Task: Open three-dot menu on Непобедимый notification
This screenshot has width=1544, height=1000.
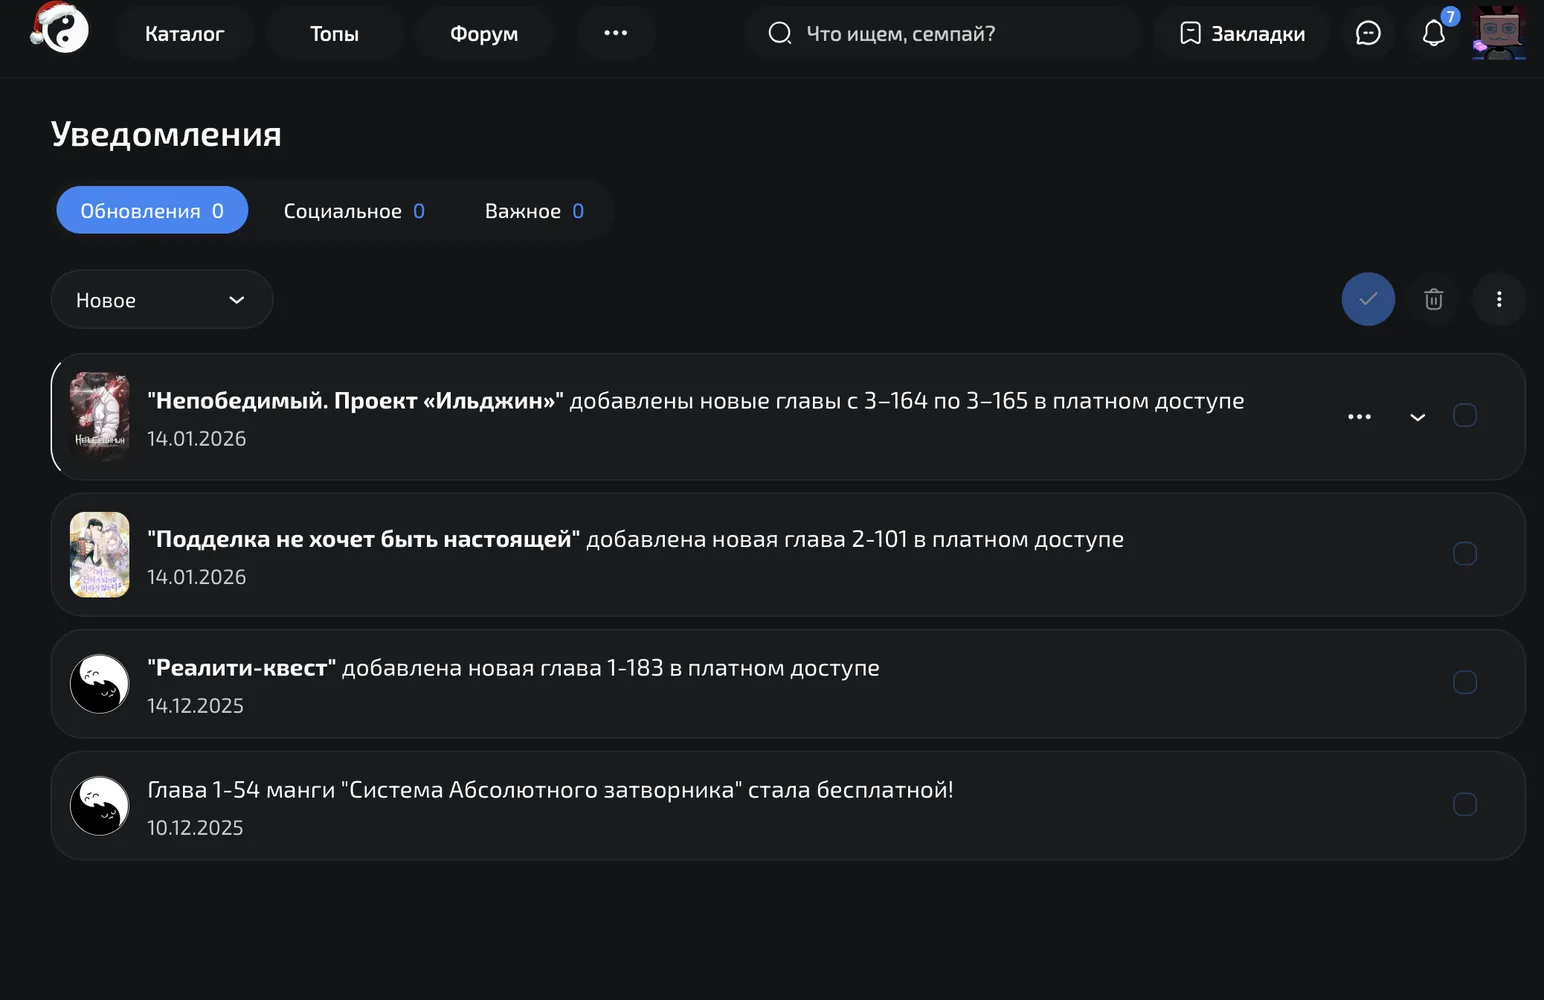Action: tap(1359, 416)
